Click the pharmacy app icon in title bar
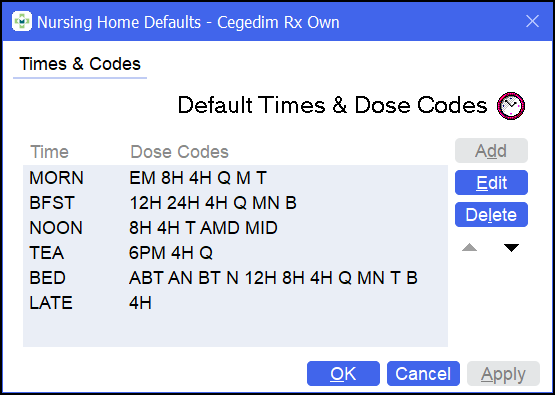This screenshot has width=555, height=395. point(22,21)
